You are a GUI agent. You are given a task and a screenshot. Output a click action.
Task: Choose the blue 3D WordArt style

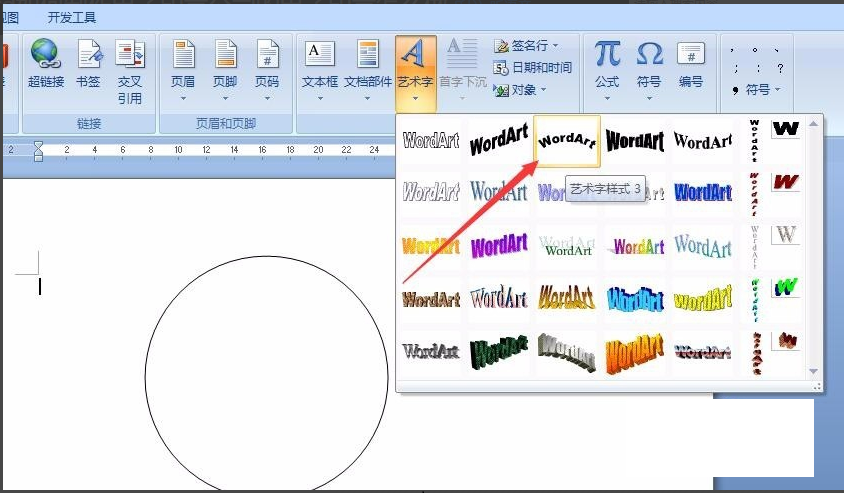[x=635, y=299]
